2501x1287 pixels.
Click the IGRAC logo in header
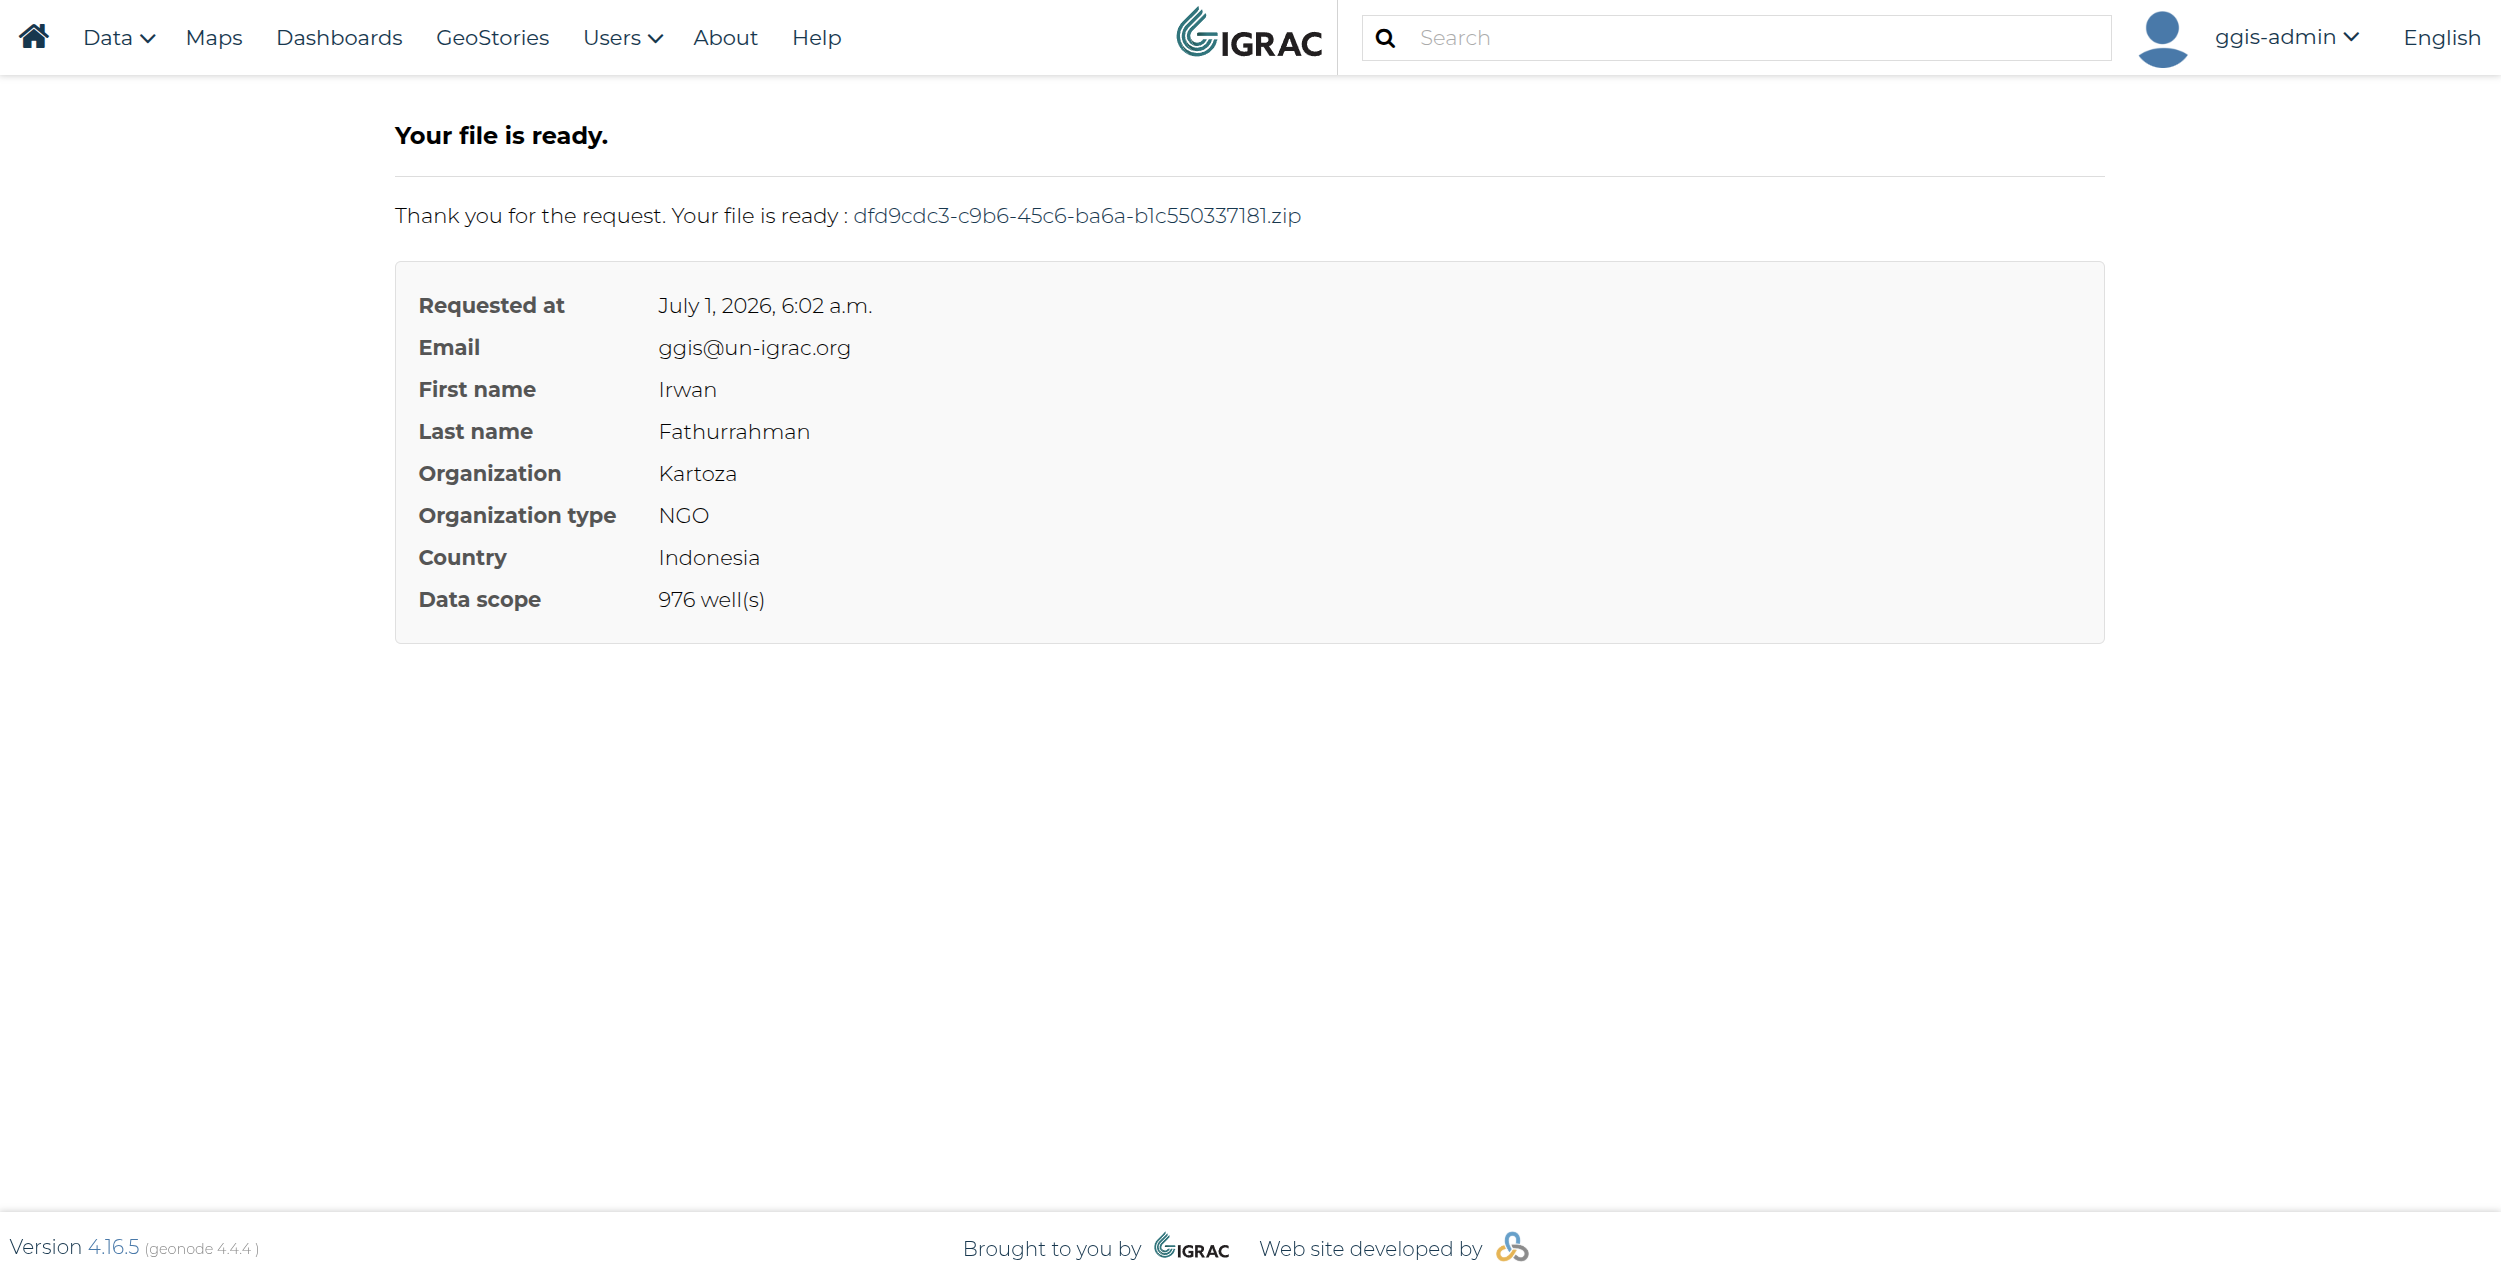[x=1249, y=33]
